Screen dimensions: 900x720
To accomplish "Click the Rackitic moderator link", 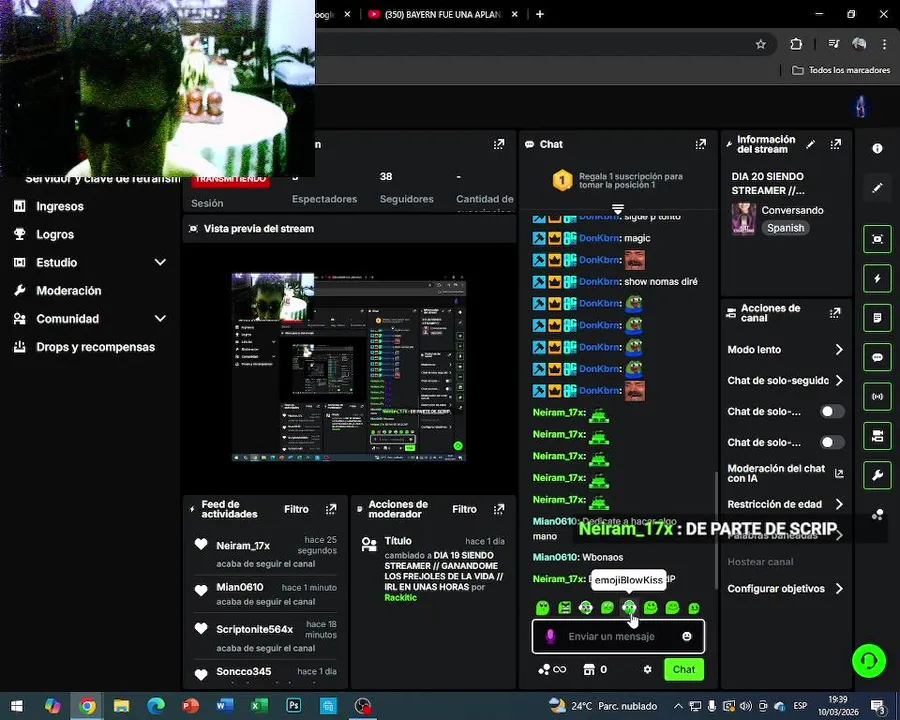I will [401, 598].
